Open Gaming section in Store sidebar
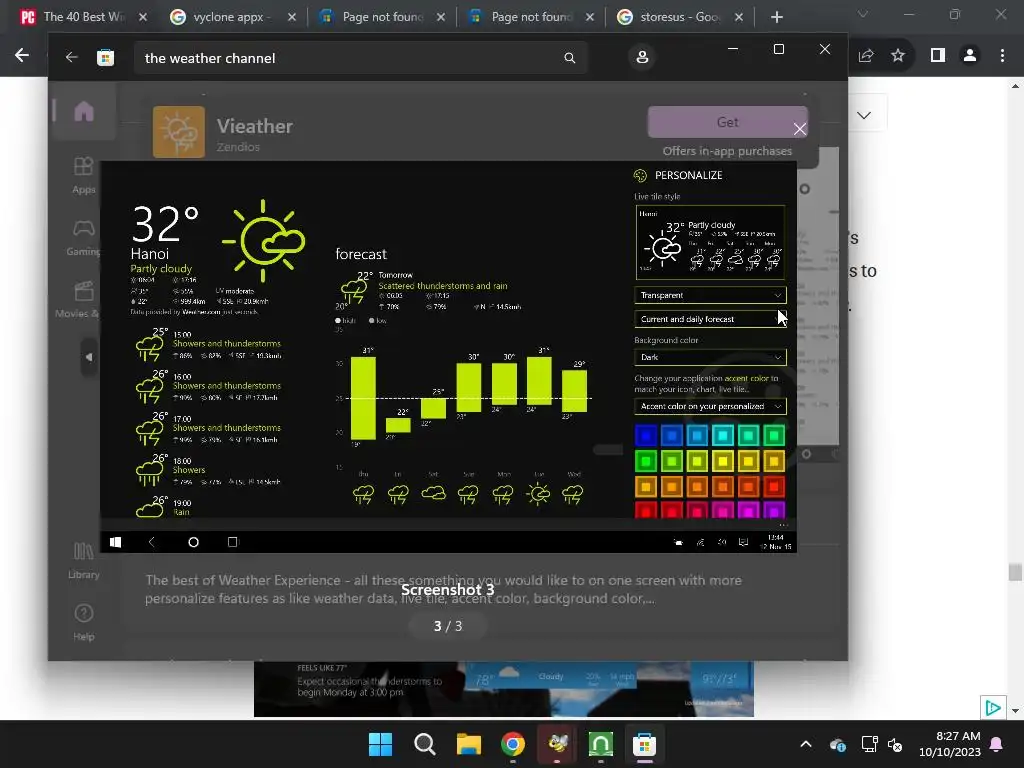 tap(84, 238)
